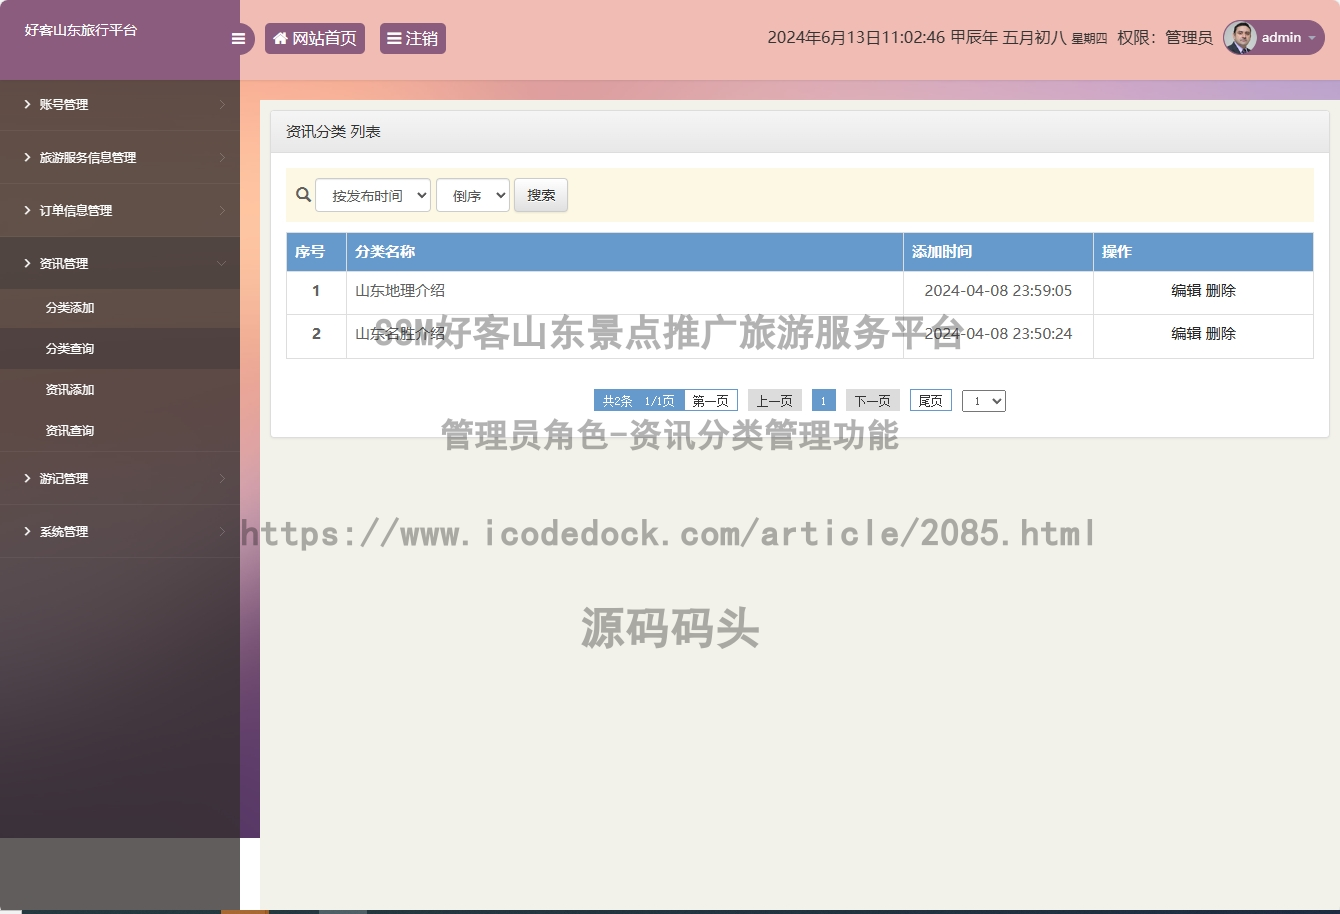This screenshot has width=1340, height=914.
Task: Click the 注销 logout button
Action: pyautogui.click(x=413, y=38)
